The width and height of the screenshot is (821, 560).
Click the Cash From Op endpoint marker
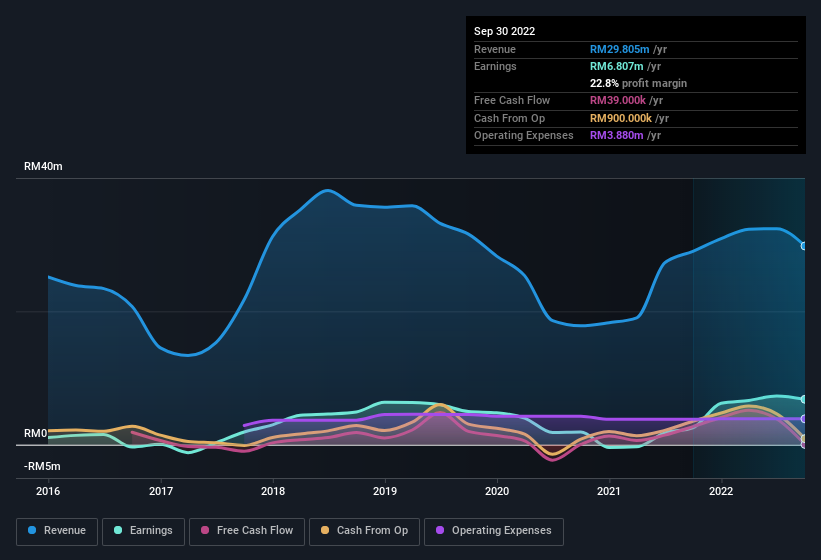804,439
